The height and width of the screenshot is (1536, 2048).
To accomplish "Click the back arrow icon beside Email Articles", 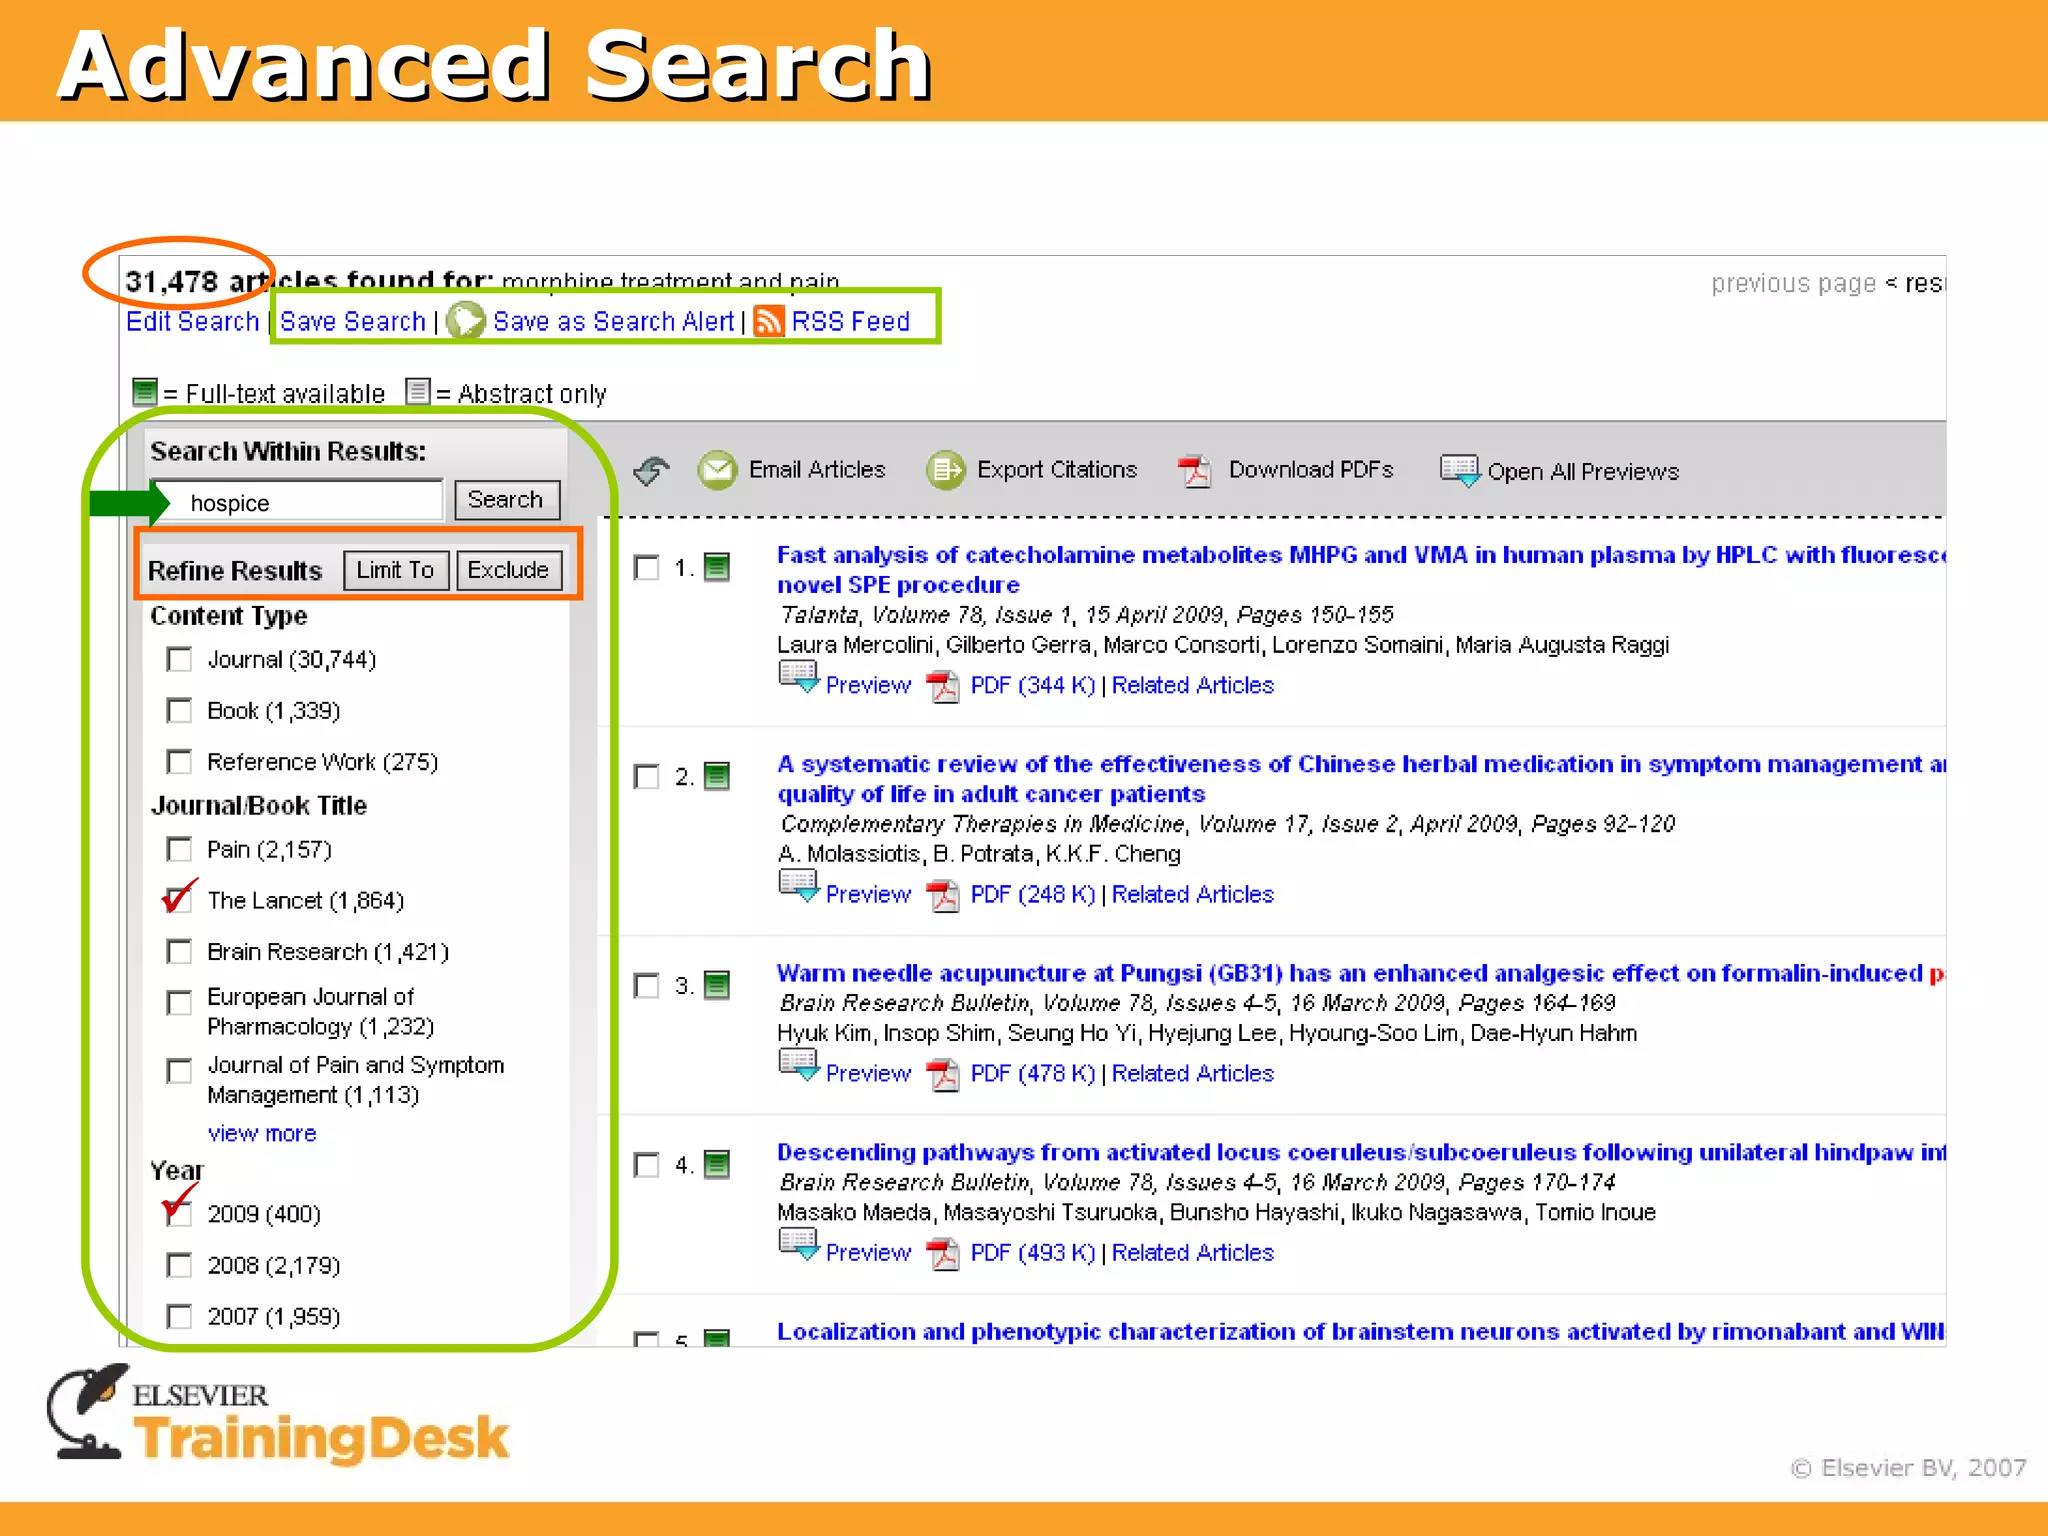I will (x=652, y=470).
